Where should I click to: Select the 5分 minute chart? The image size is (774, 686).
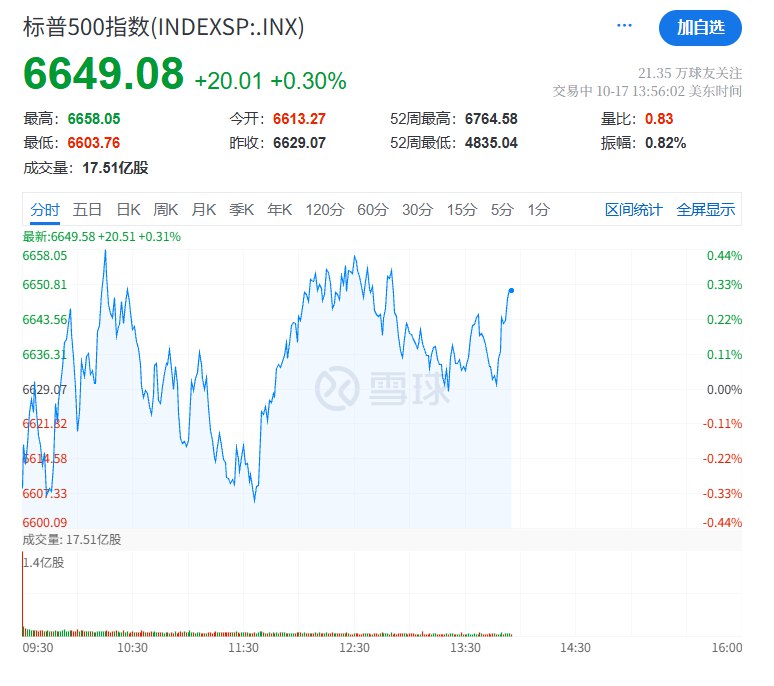click(x=502, y=209)
